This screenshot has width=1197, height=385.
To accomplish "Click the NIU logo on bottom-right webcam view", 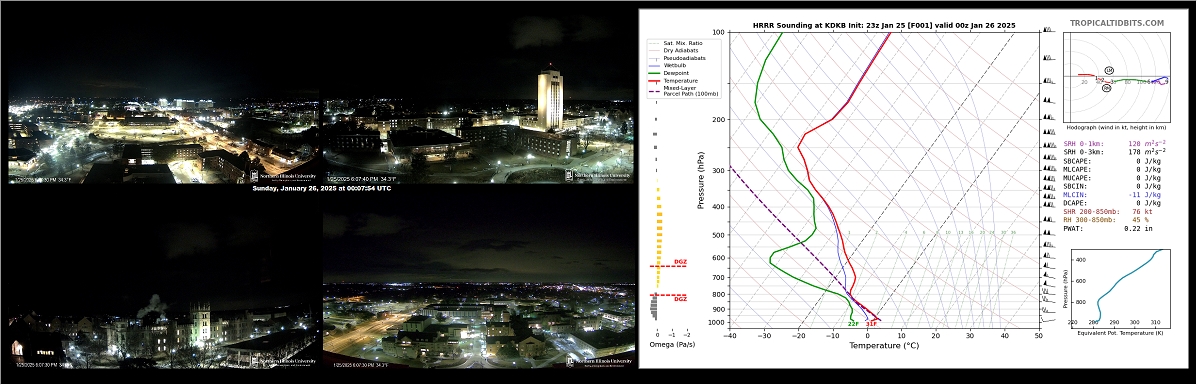I will click(599, 361).
